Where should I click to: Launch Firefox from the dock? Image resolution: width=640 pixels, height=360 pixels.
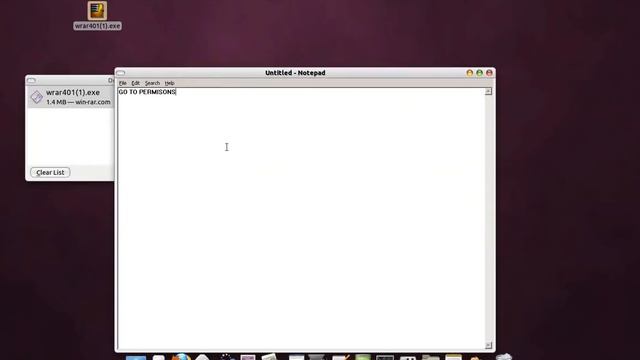click(181, 357)
